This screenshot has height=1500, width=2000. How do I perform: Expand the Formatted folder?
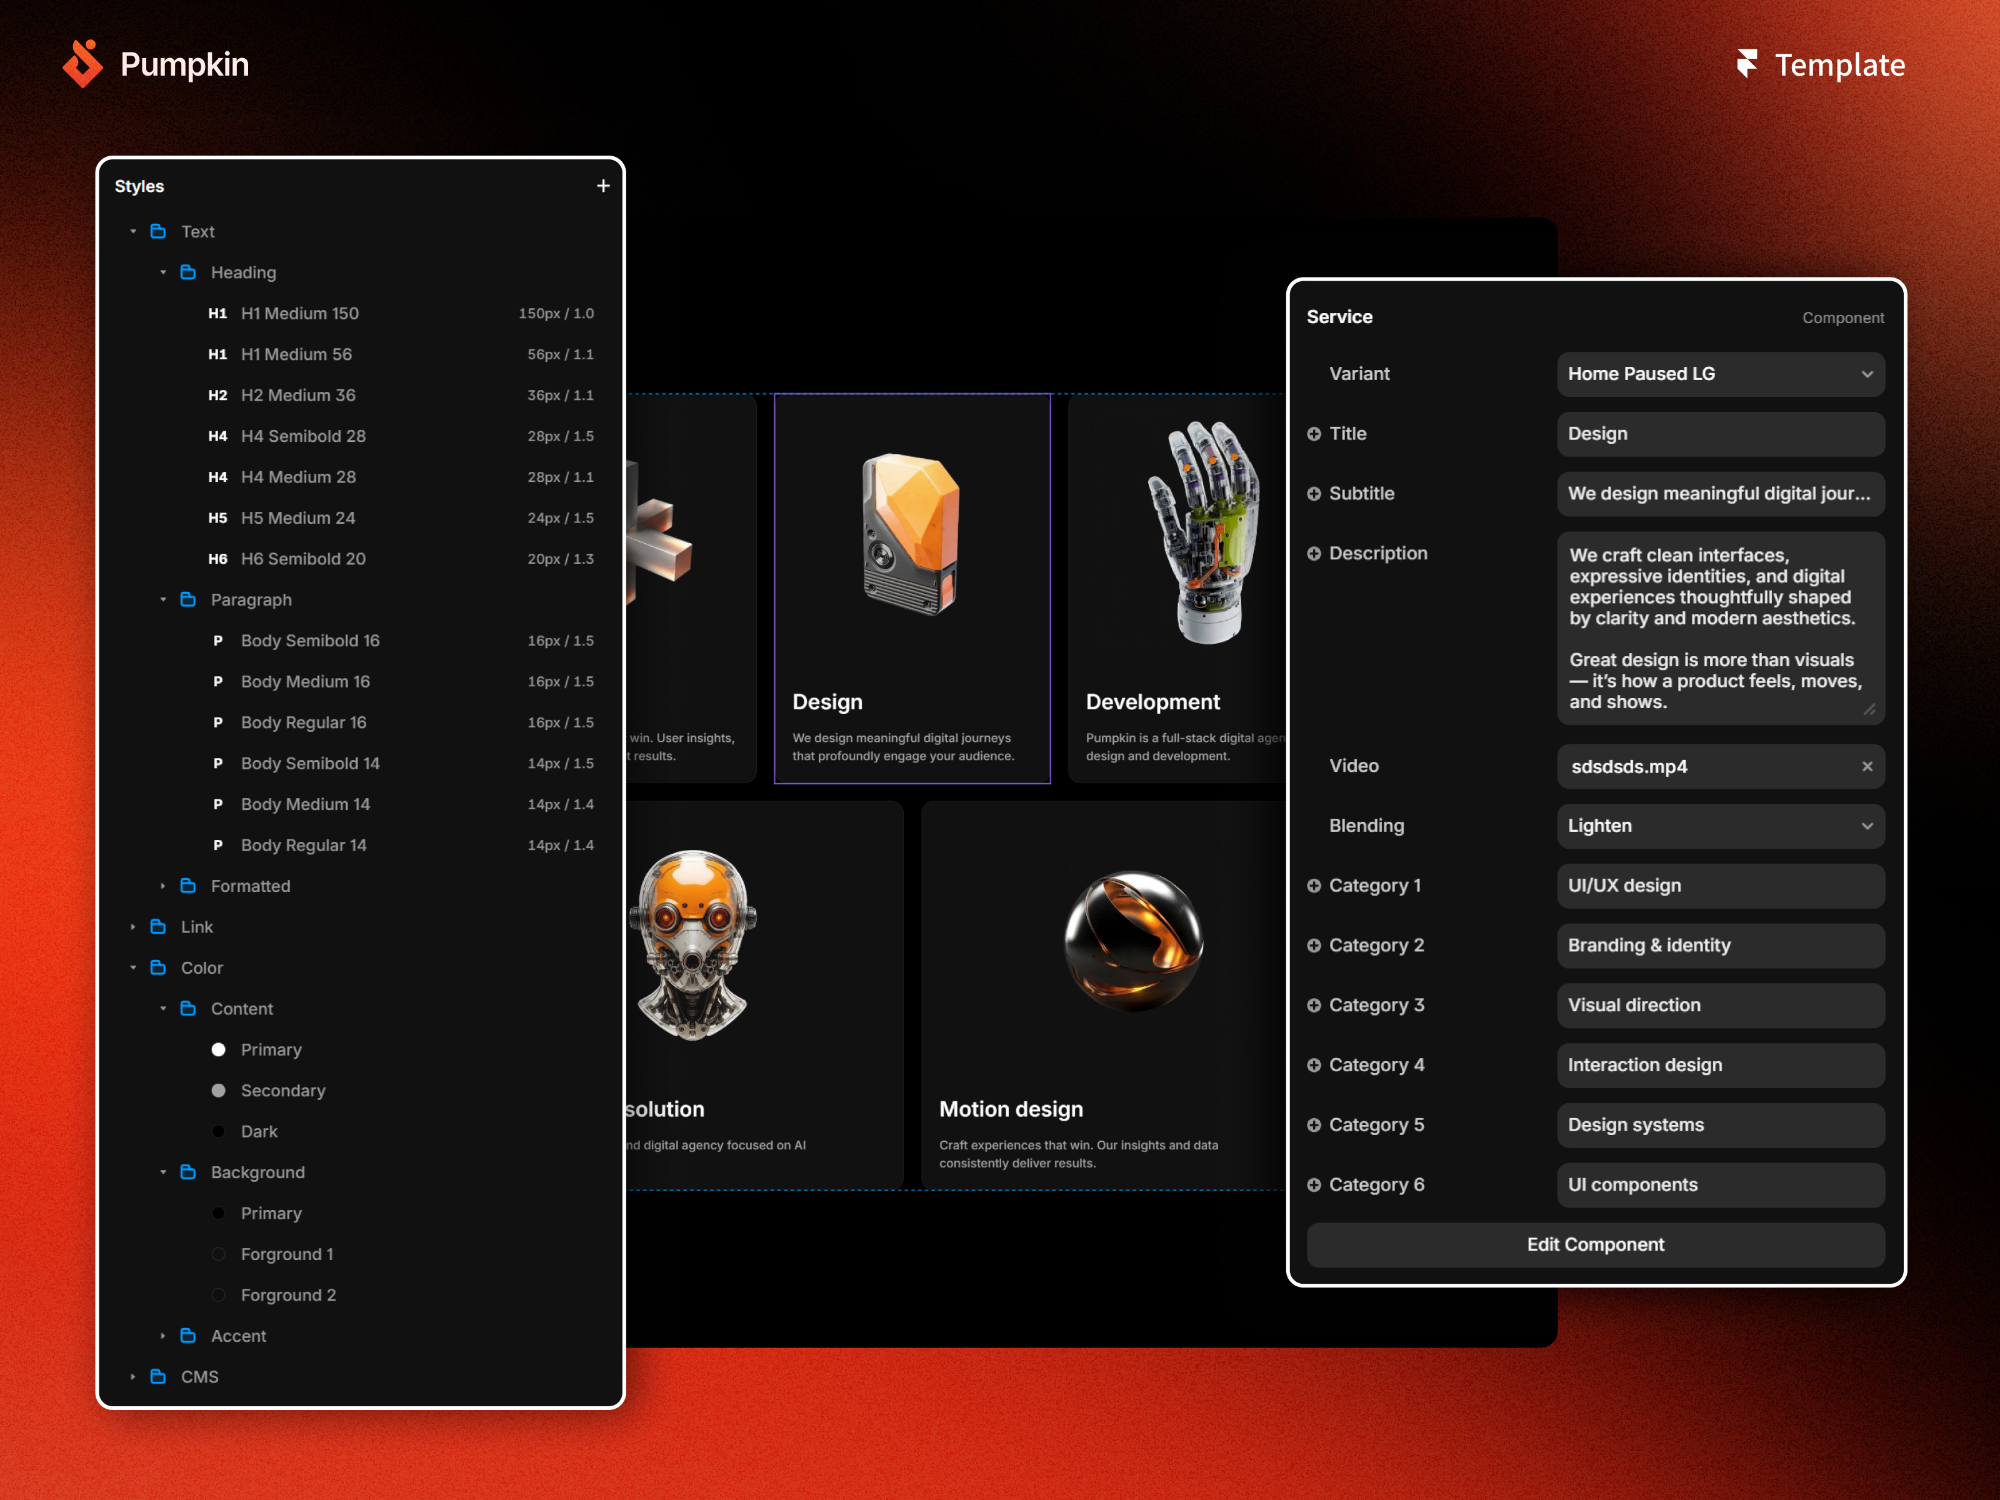pos(163,886)
